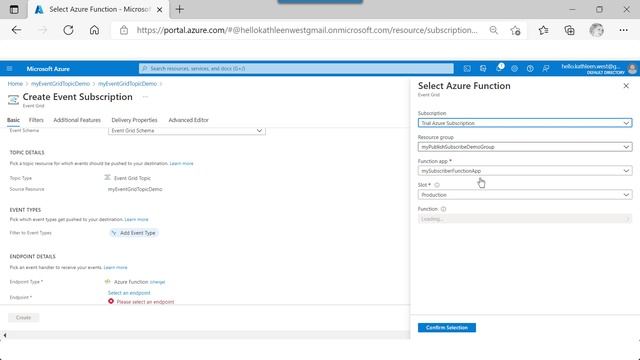The width and height of the screenshot is (640, 360).
Task: Open first myEventGridTopicDemo breadcrumb
Action: [60, 84]
